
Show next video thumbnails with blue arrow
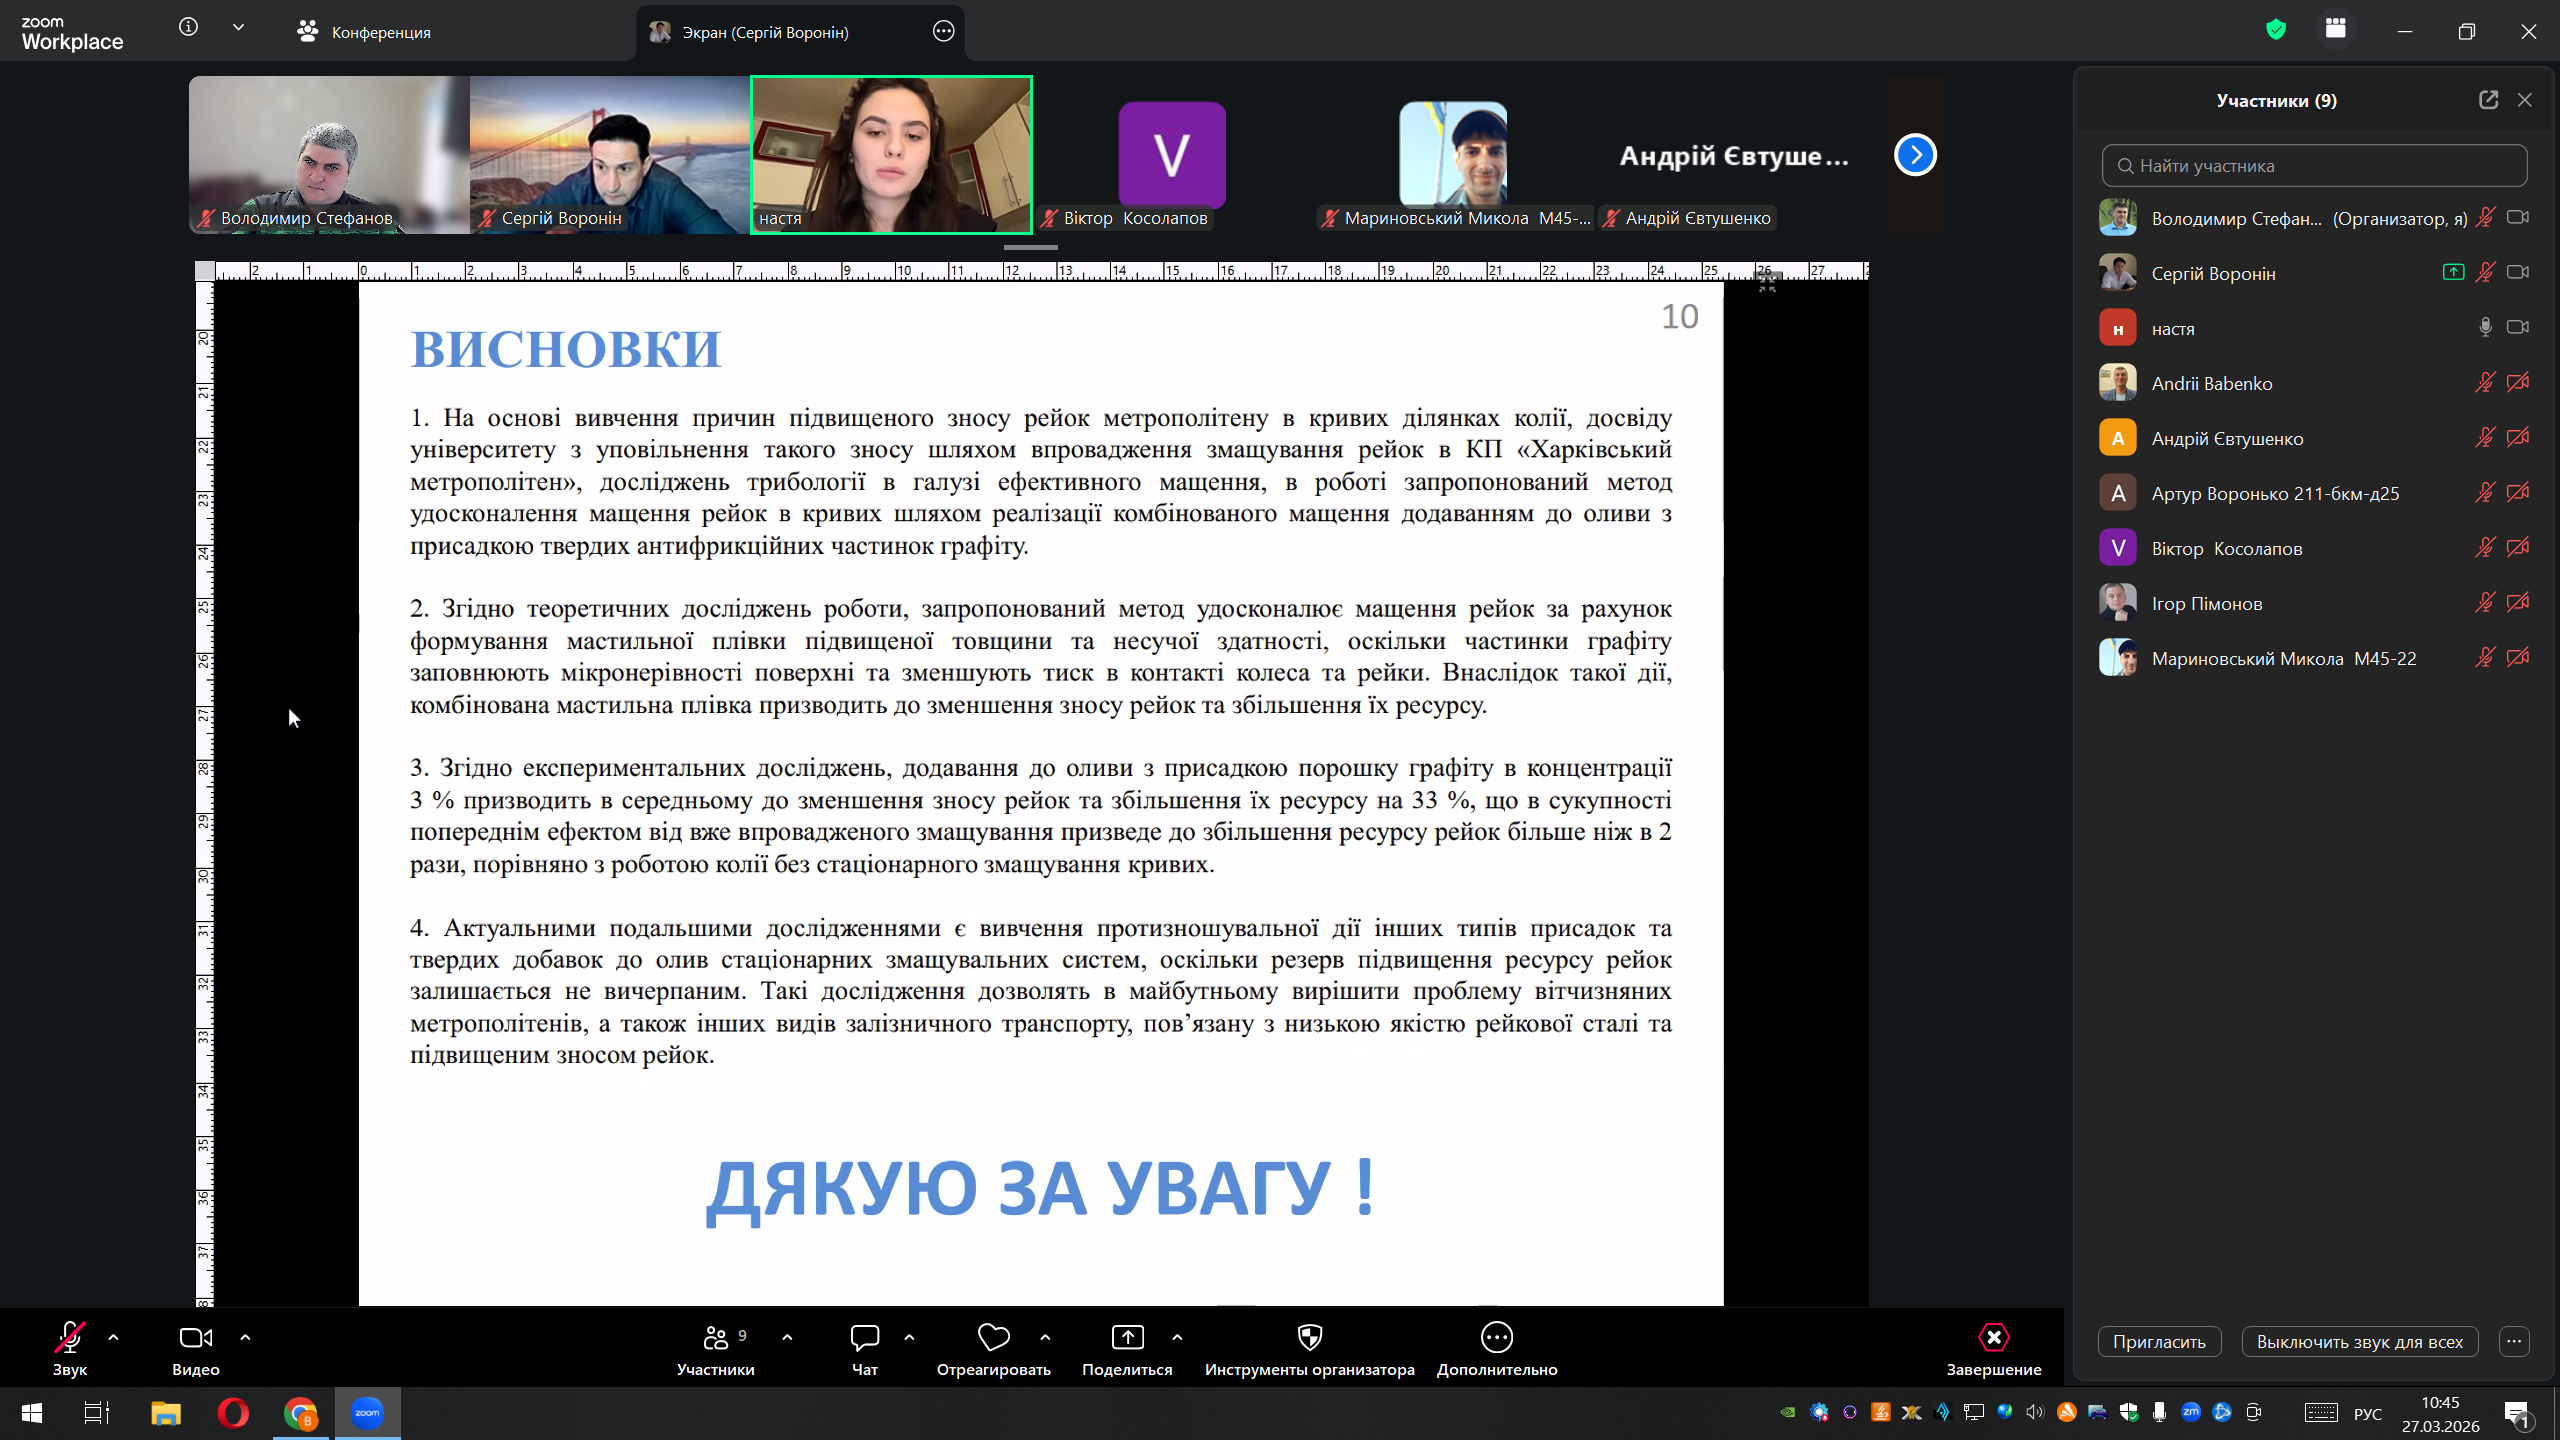tap(1915, 155)
